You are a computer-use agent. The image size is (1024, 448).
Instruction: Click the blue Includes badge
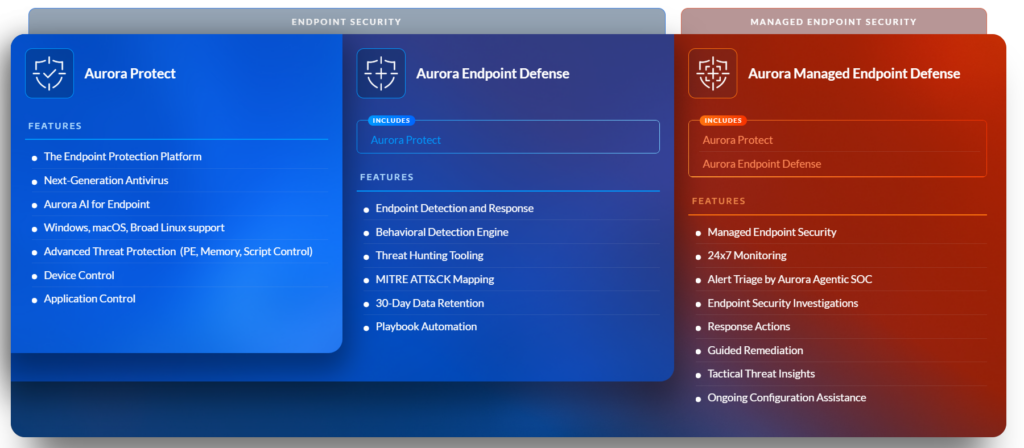tap(391, 121)
